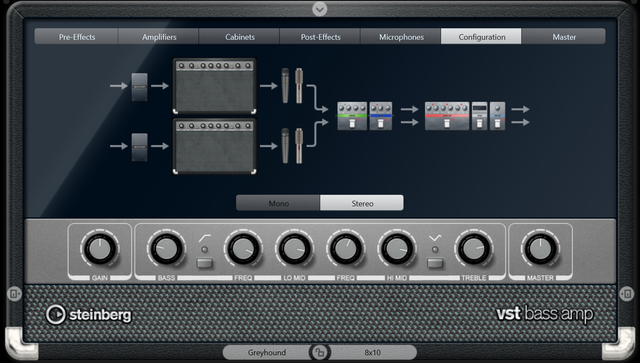Go to the Post-Effects tab
The width and height of the screenshot is (640, 363).
pos(320,37)
